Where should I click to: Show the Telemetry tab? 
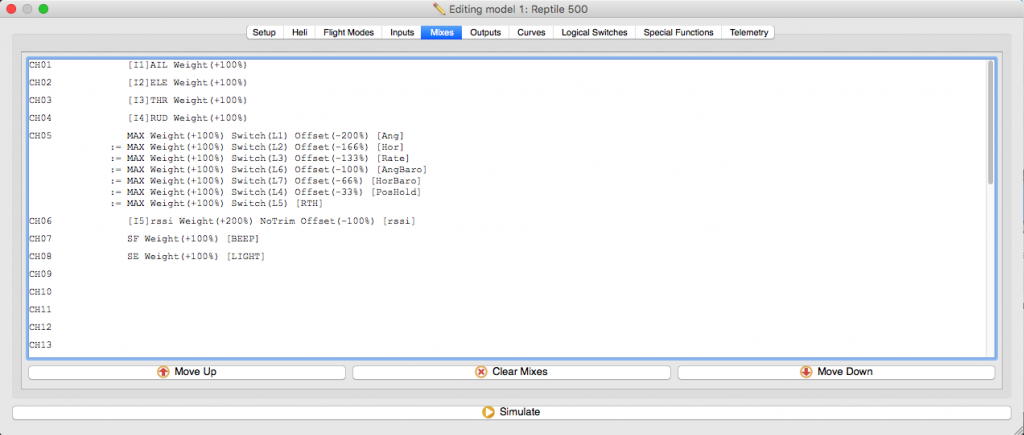pos(749,32)
